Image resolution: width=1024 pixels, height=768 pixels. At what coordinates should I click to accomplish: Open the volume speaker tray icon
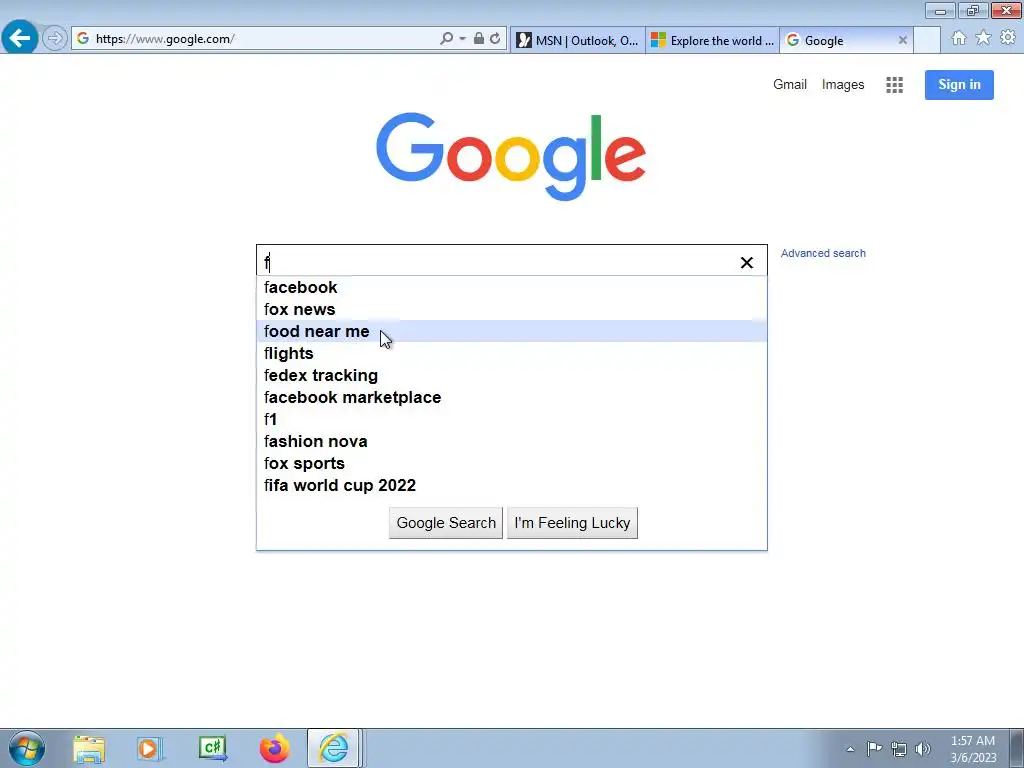[923, 749]
